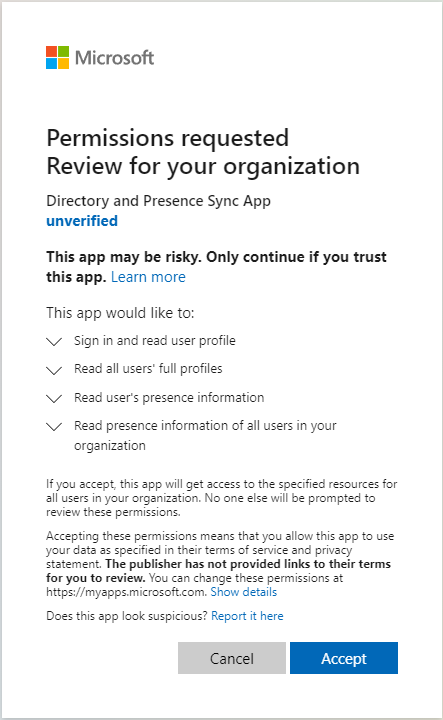
Task: Select the 'Sign in and read user profile' permission text
Action: (x=155, y=341)
